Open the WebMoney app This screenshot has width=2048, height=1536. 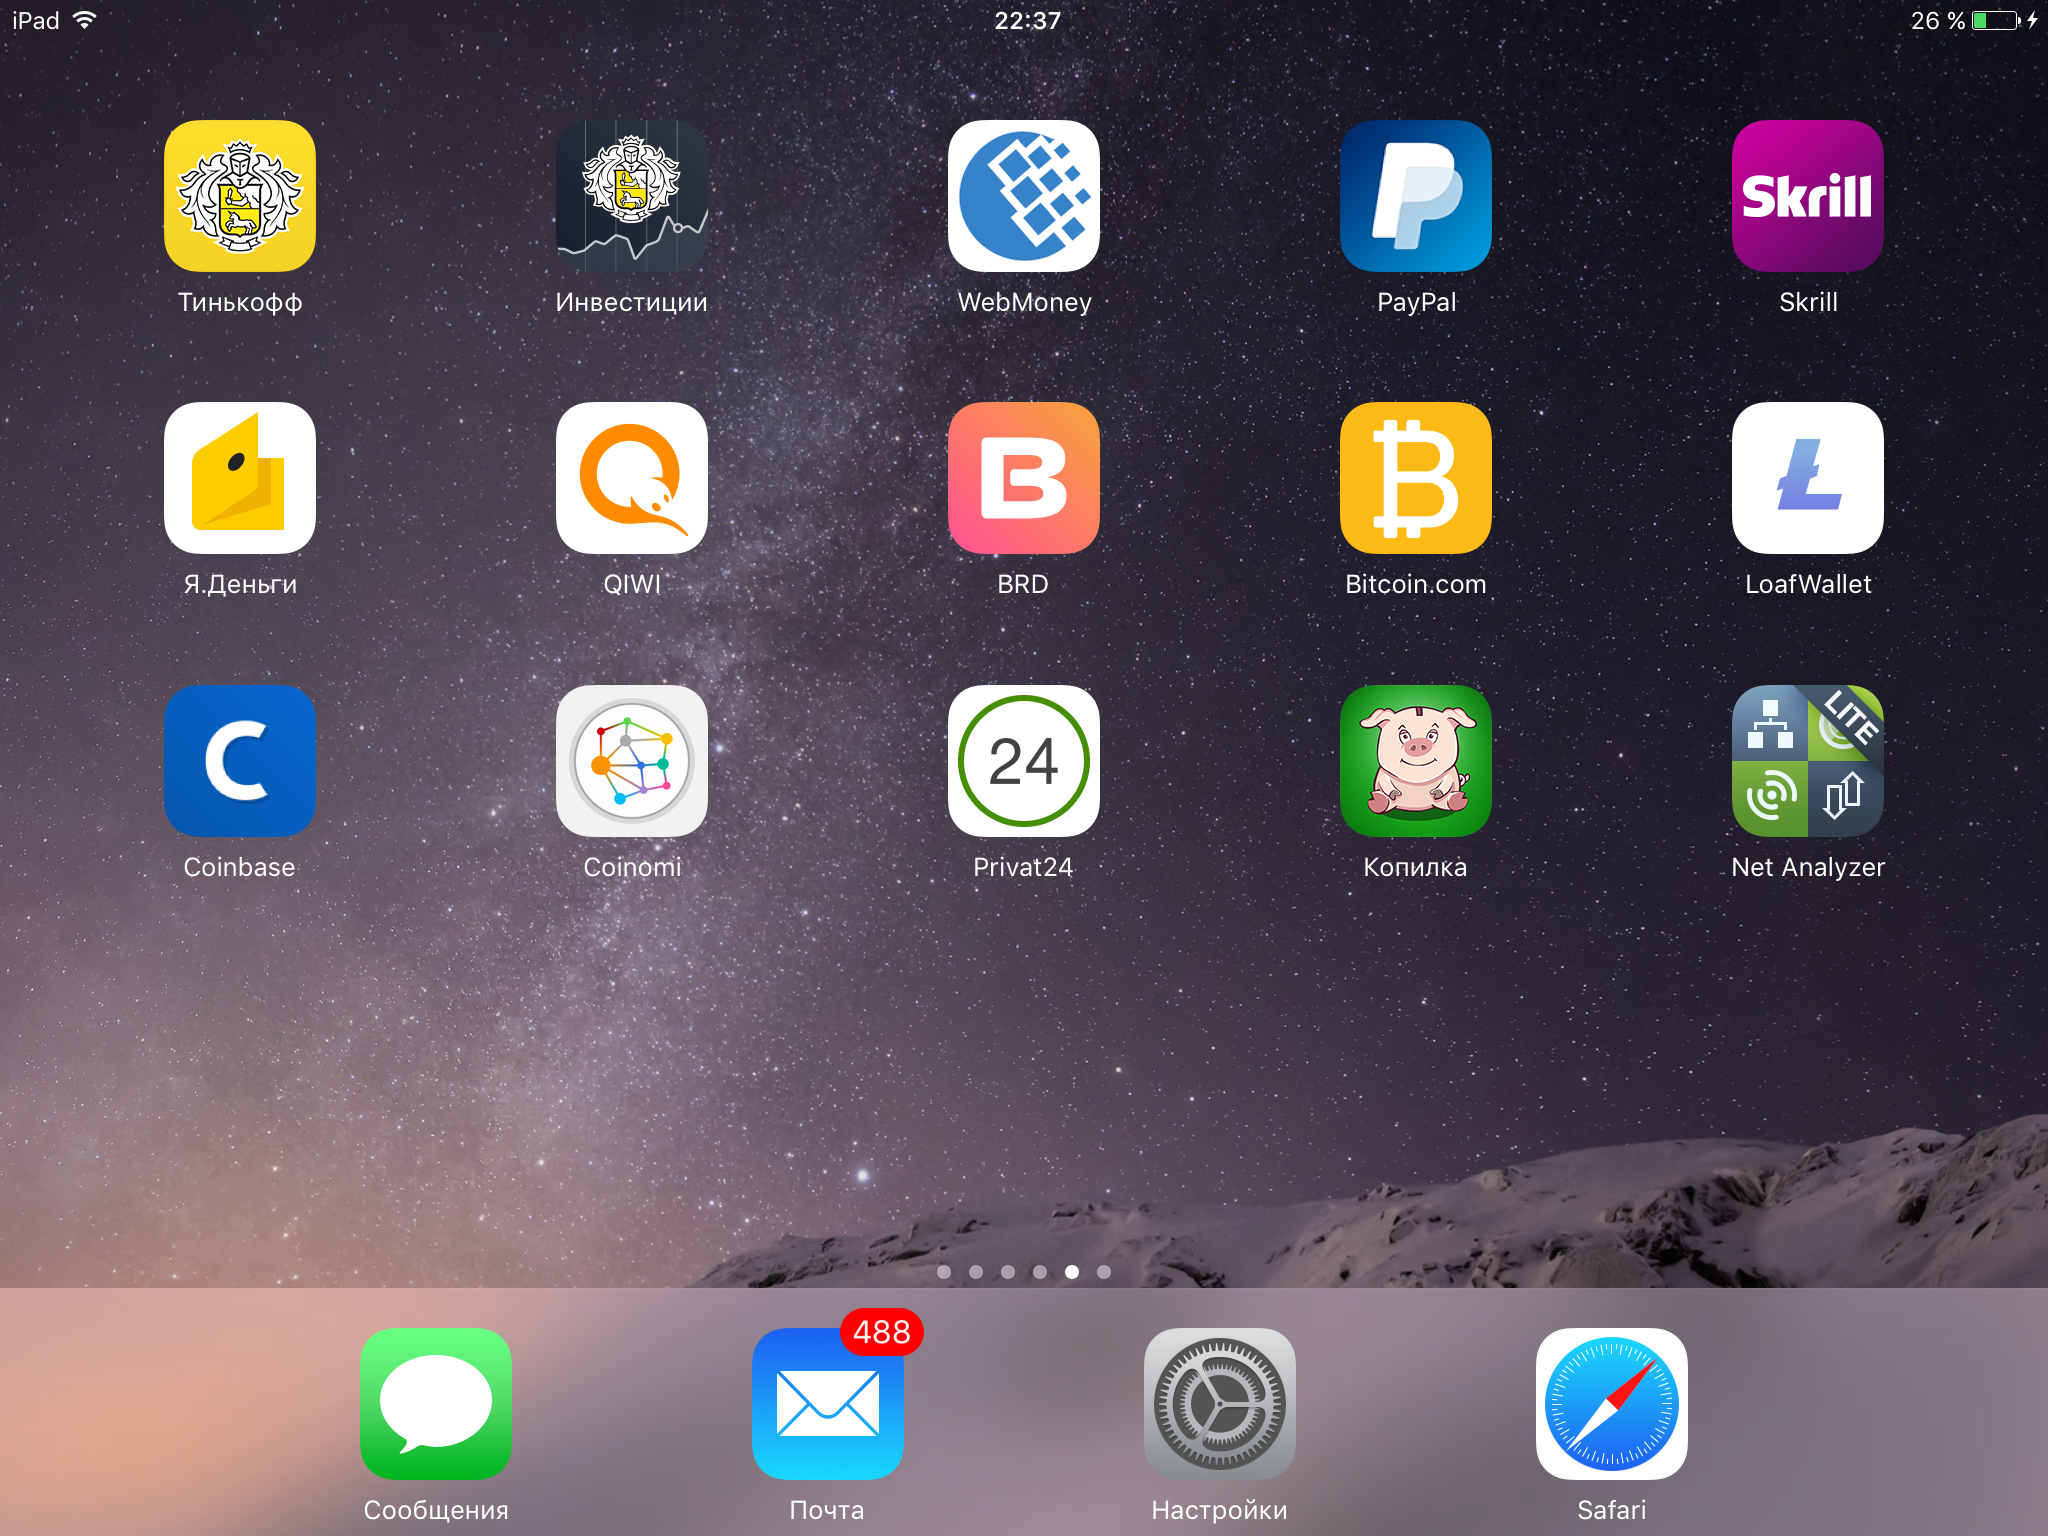coord(1024,196)
